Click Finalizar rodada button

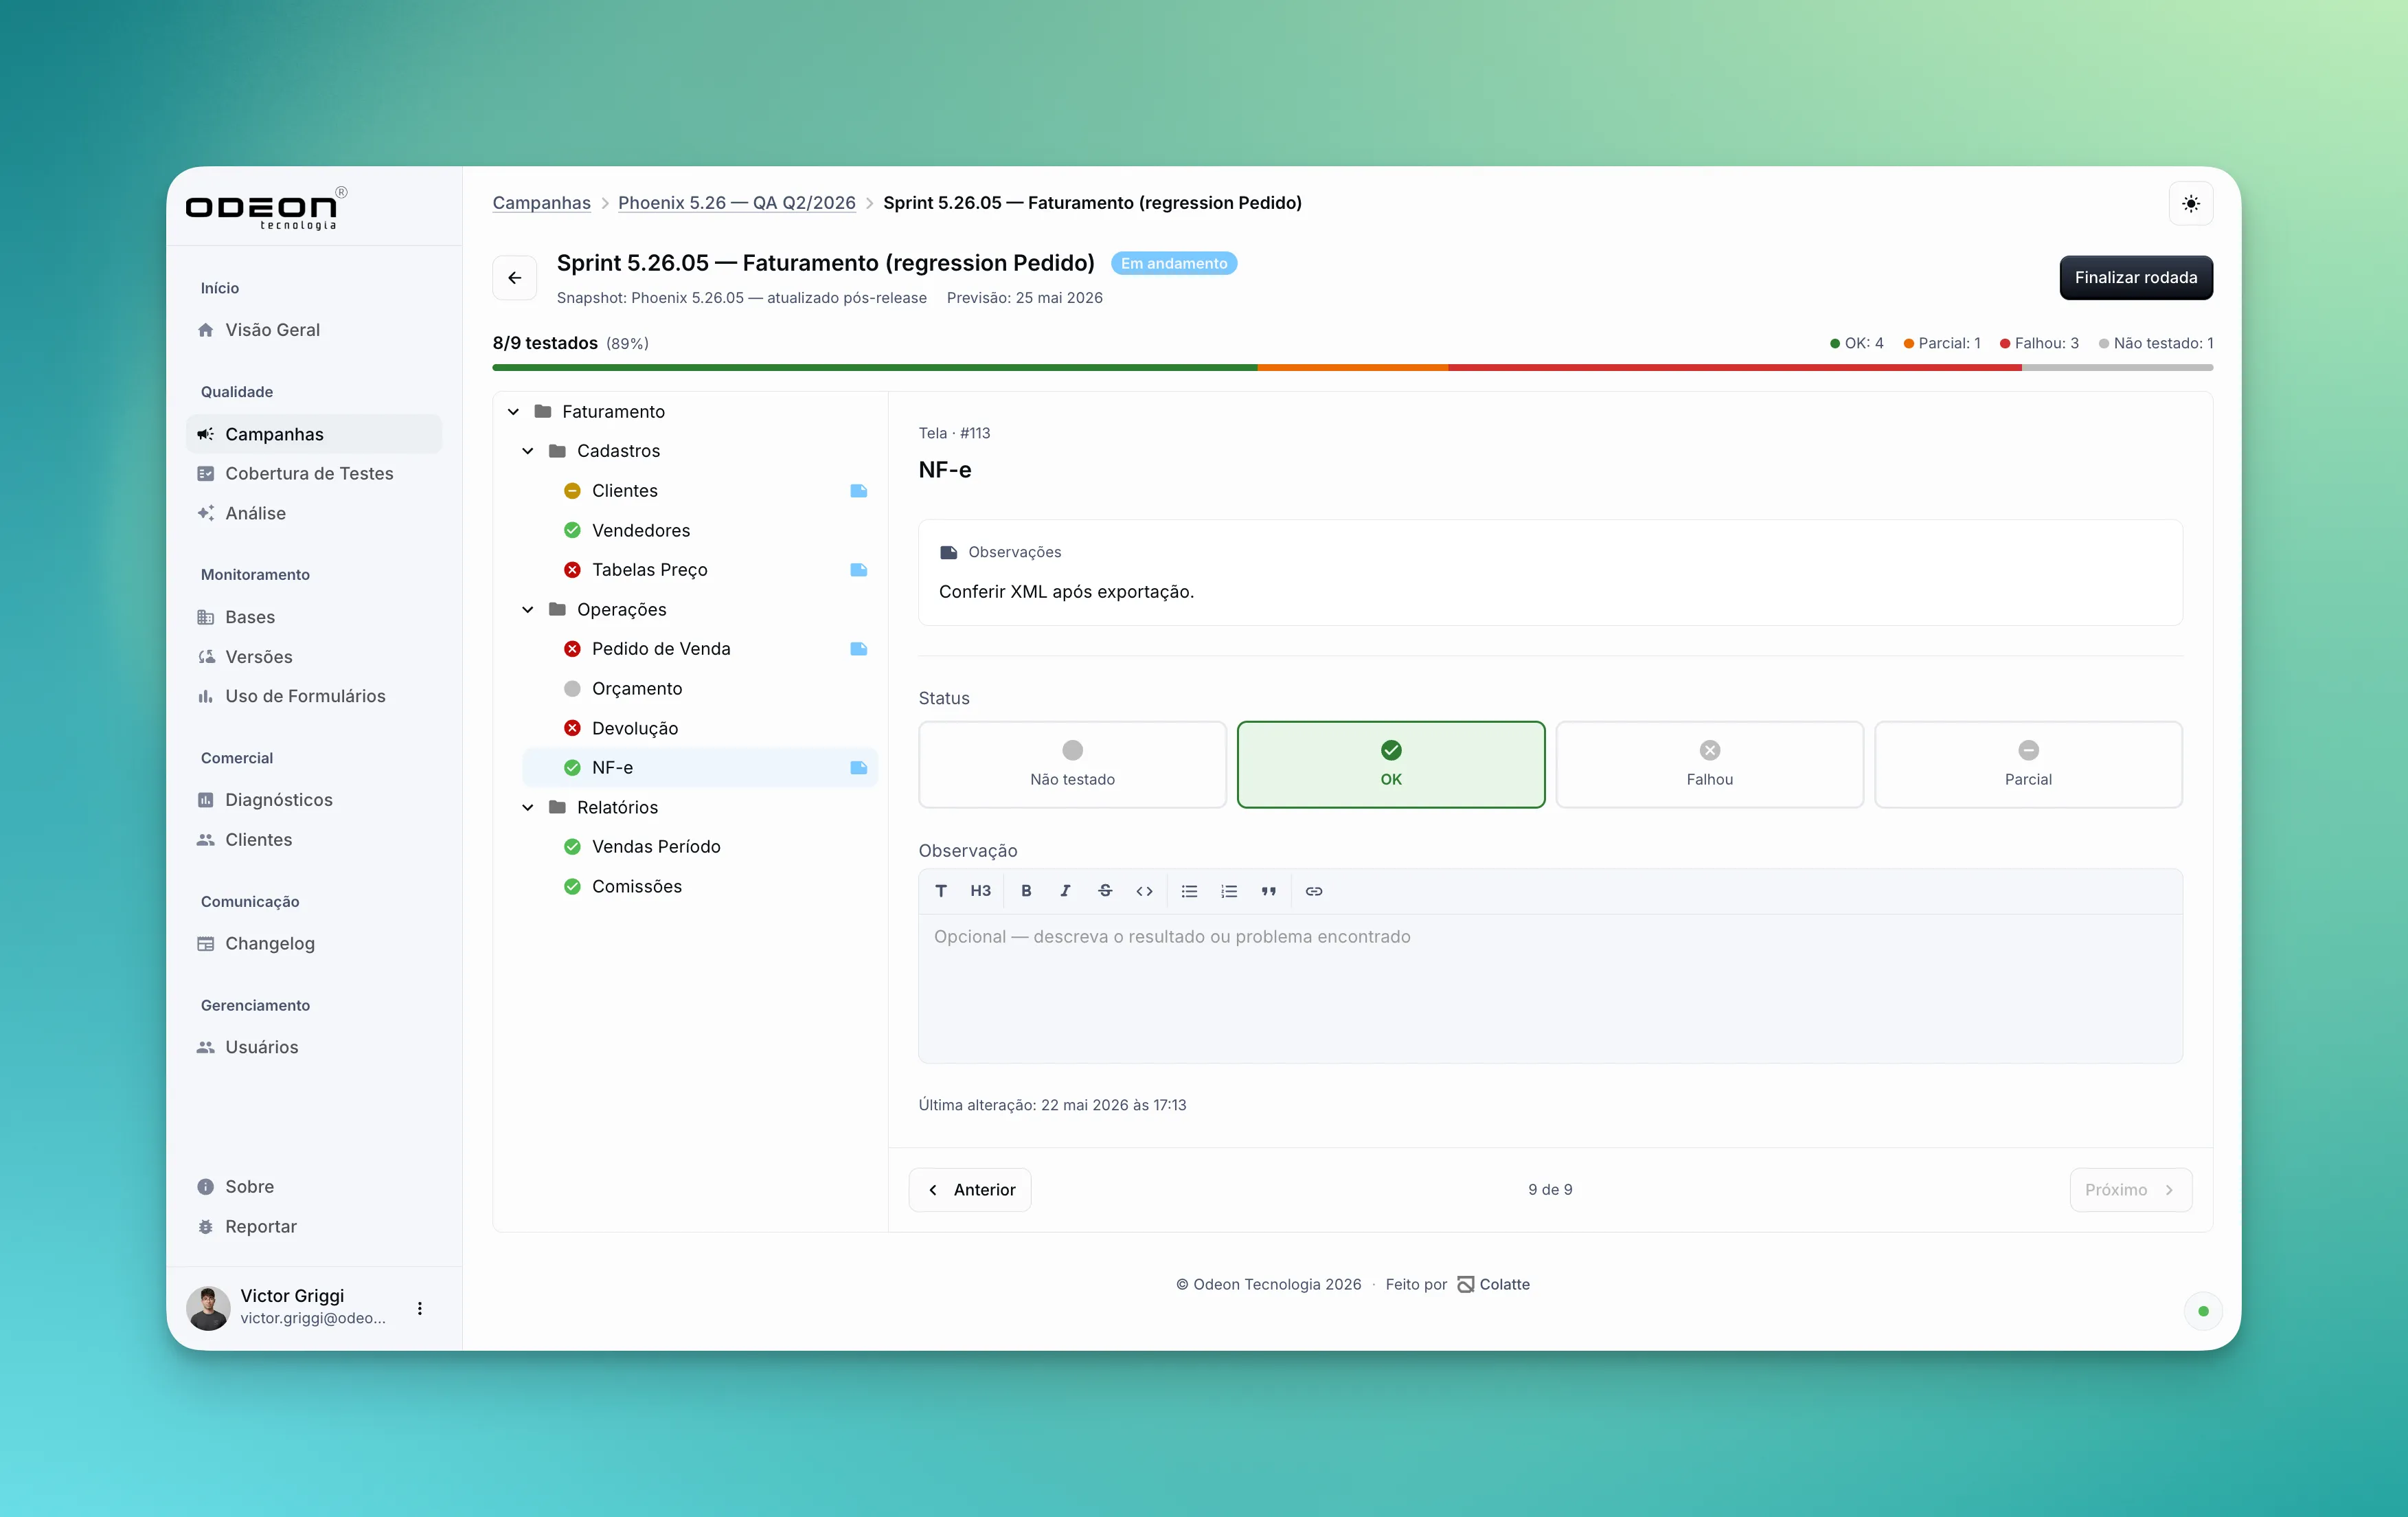point(2135,278)
